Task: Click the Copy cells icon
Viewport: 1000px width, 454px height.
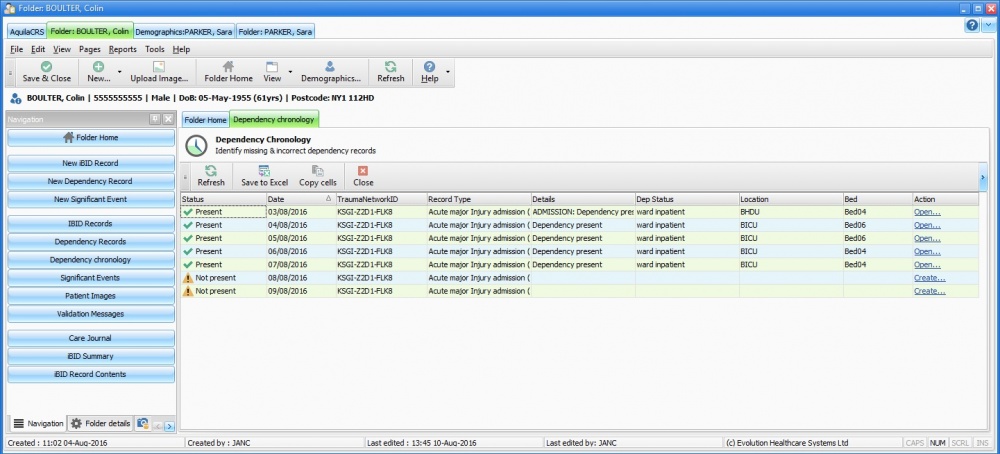Action: [318, 172]
